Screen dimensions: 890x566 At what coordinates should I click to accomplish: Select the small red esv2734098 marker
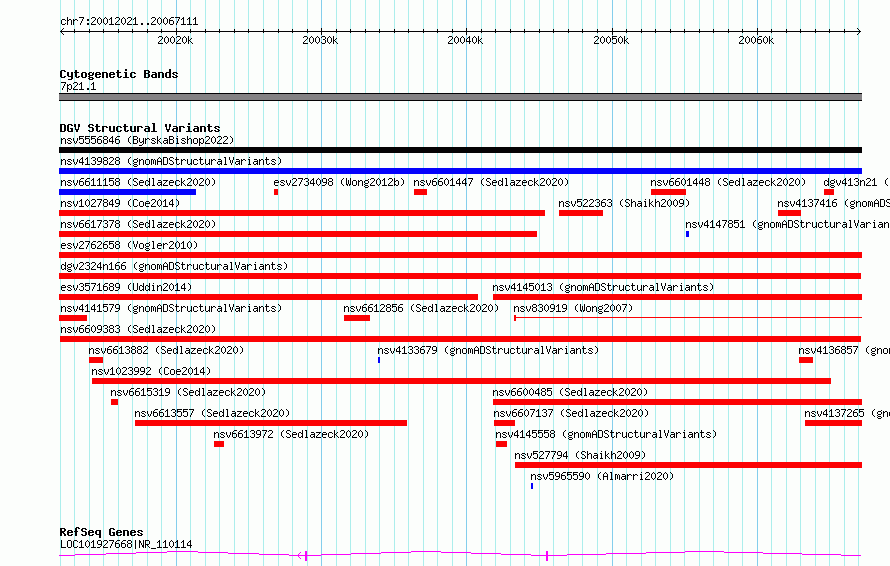pos(276,192)
